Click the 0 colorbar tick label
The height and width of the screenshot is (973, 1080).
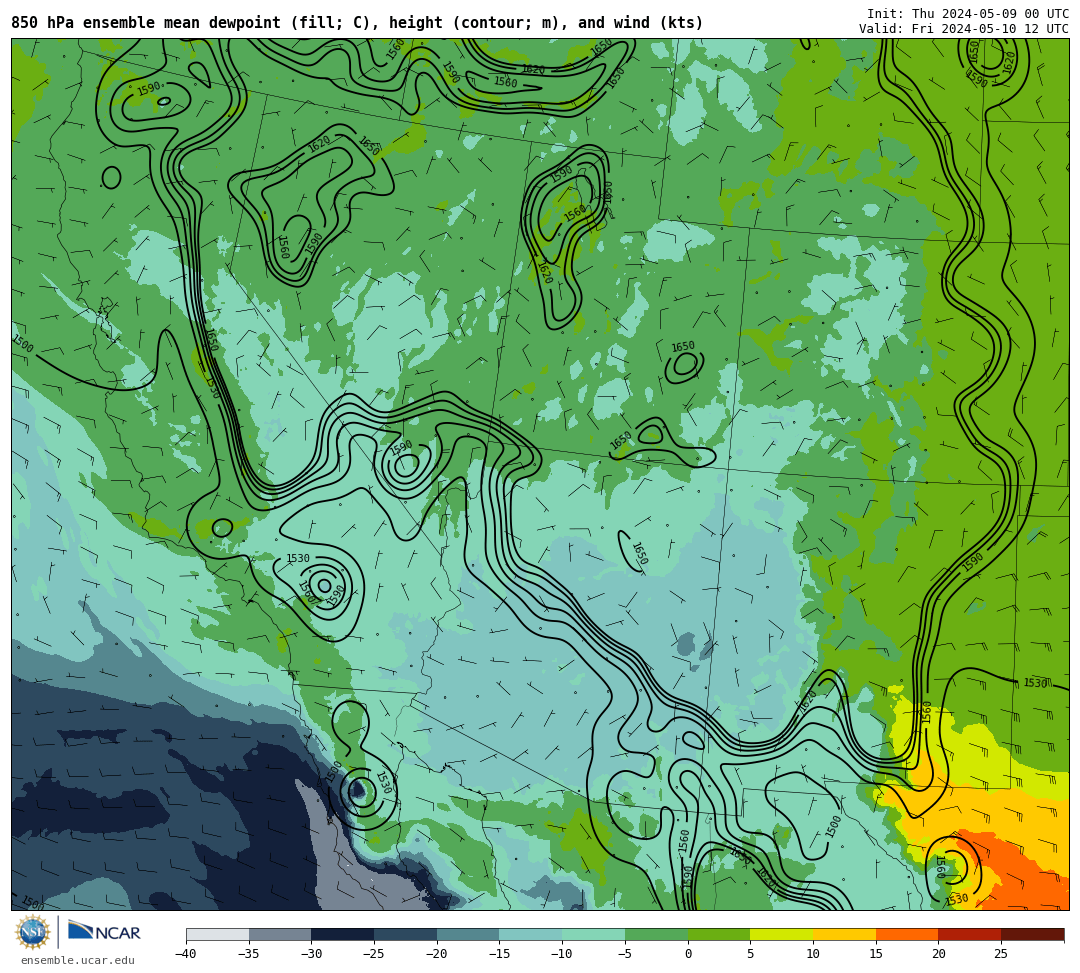[687, 954]
